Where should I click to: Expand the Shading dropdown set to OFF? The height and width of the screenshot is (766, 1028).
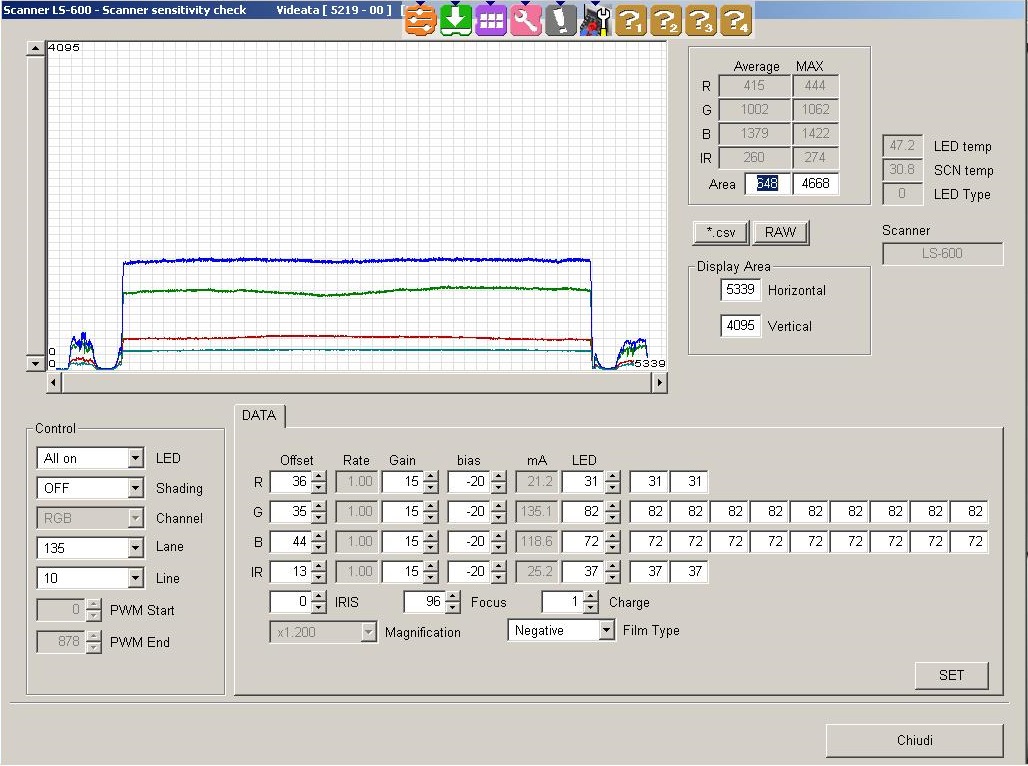click(x=136, y=488)
